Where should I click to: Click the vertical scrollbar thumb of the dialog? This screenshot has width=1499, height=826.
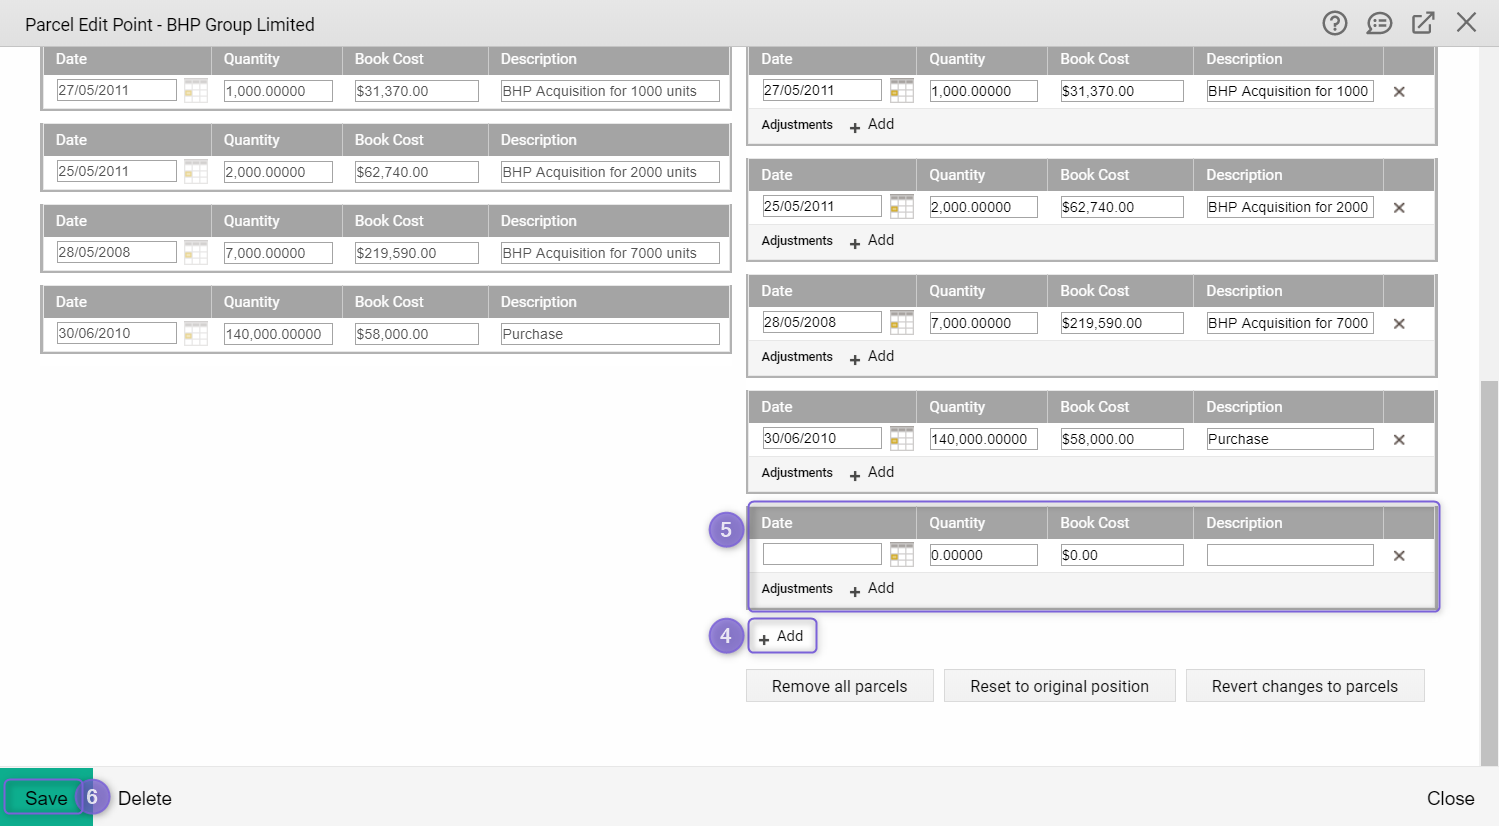1489,572
